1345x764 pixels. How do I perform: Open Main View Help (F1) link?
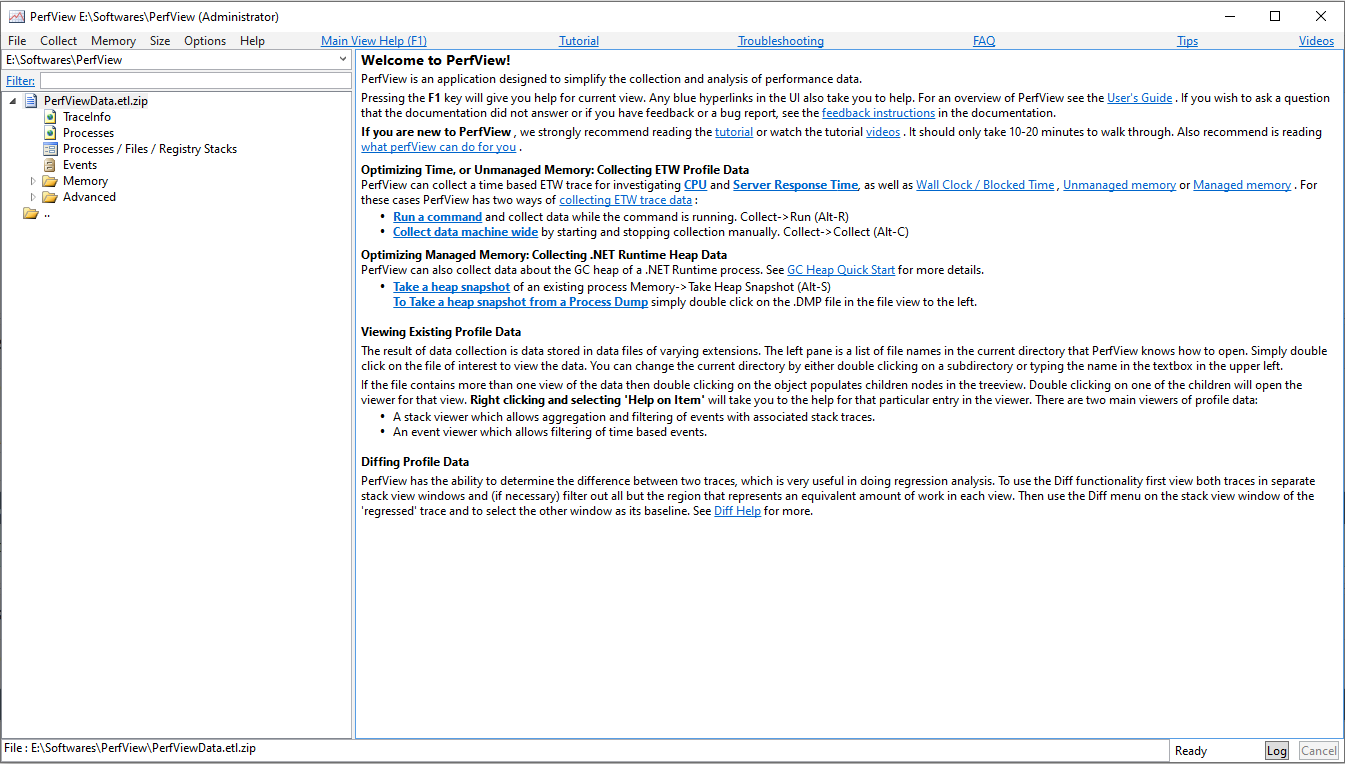pyautogui.click(x=374, y=41)
